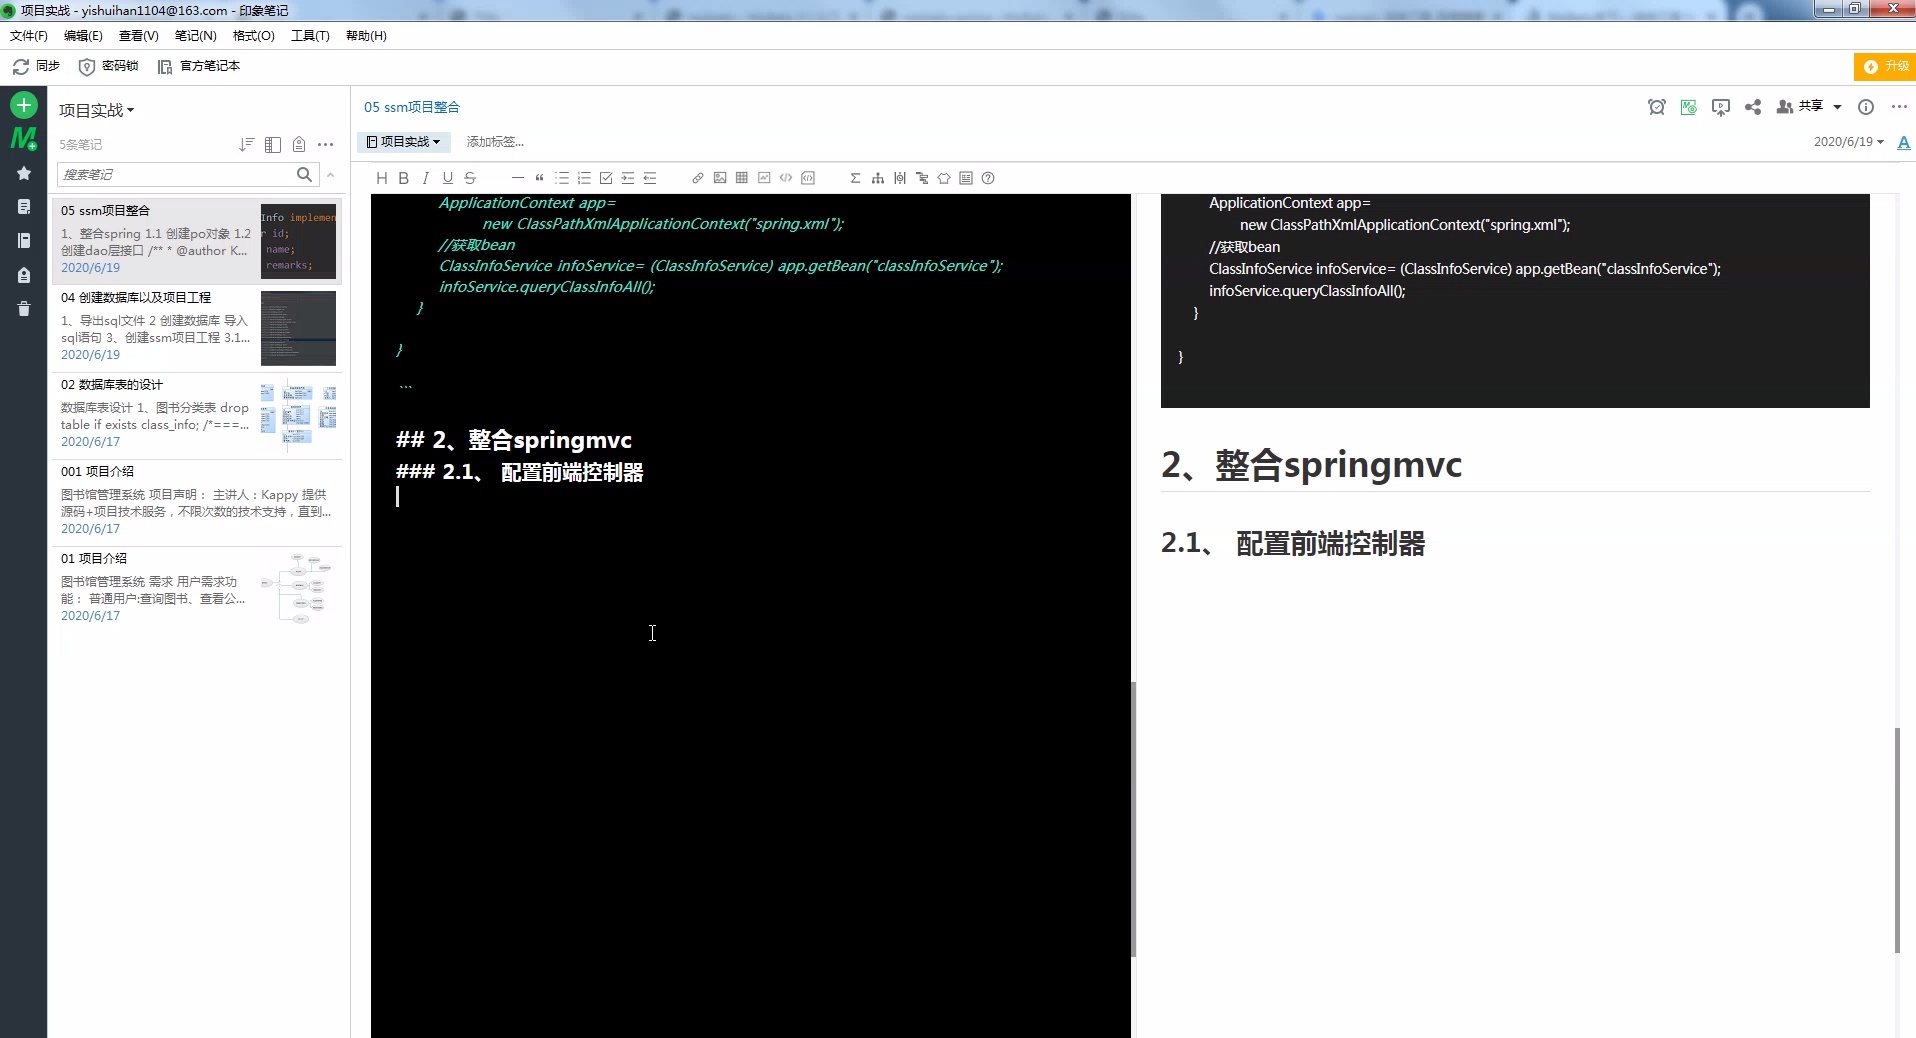Open the 2020/6/19 date dropdown
Screen dimensions: 1916x1038
click(1848, 142)
